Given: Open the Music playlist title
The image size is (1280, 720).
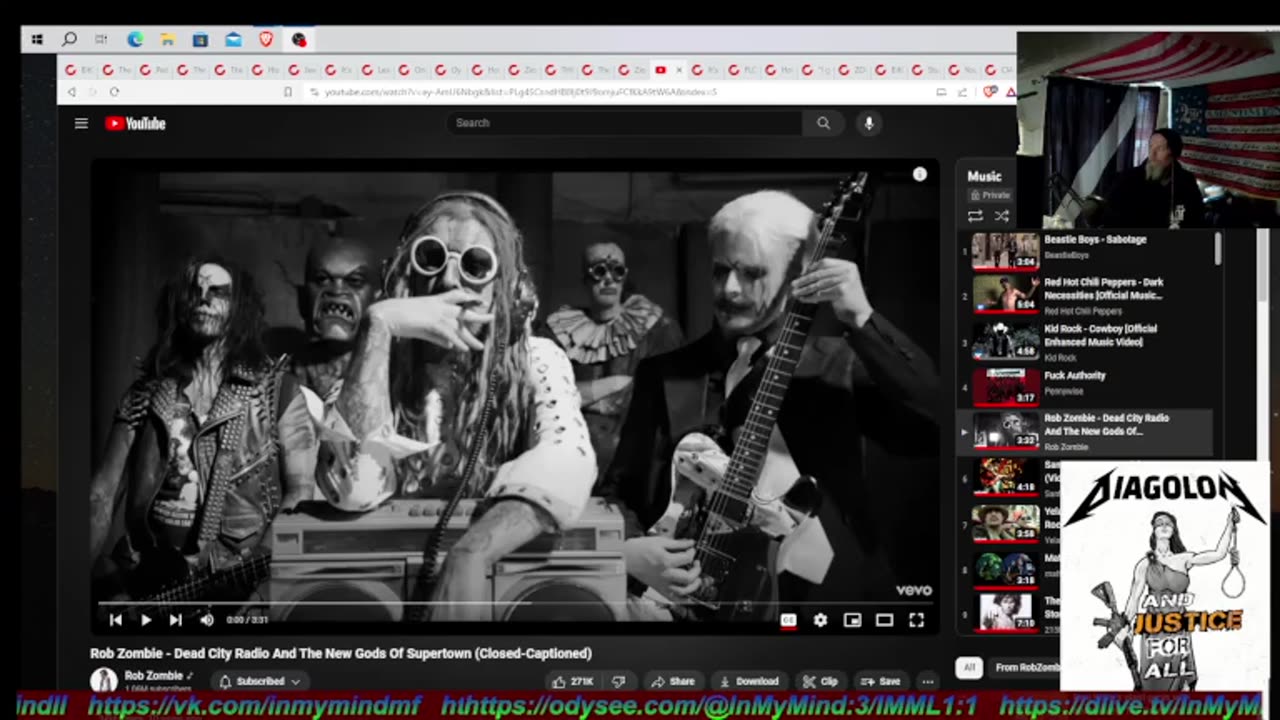Looking at the screenshot, I should (x=984, y=176).
